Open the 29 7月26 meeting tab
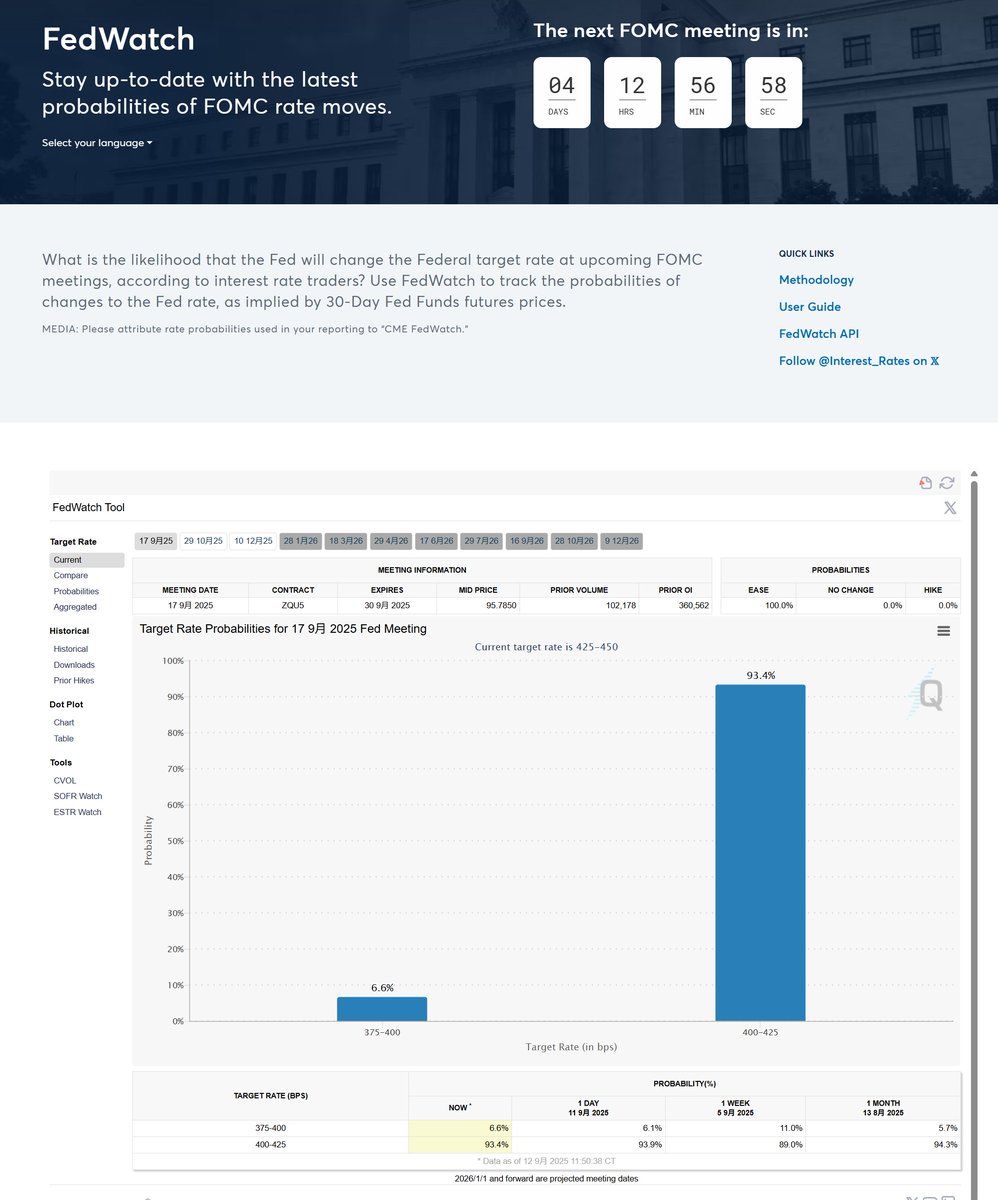 coord(481,541)
